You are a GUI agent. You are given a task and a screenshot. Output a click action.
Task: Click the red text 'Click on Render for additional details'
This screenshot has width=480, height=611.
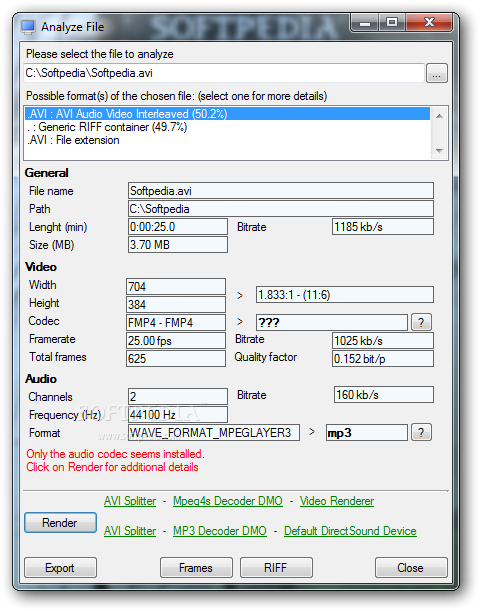click(x=112, y=467)
